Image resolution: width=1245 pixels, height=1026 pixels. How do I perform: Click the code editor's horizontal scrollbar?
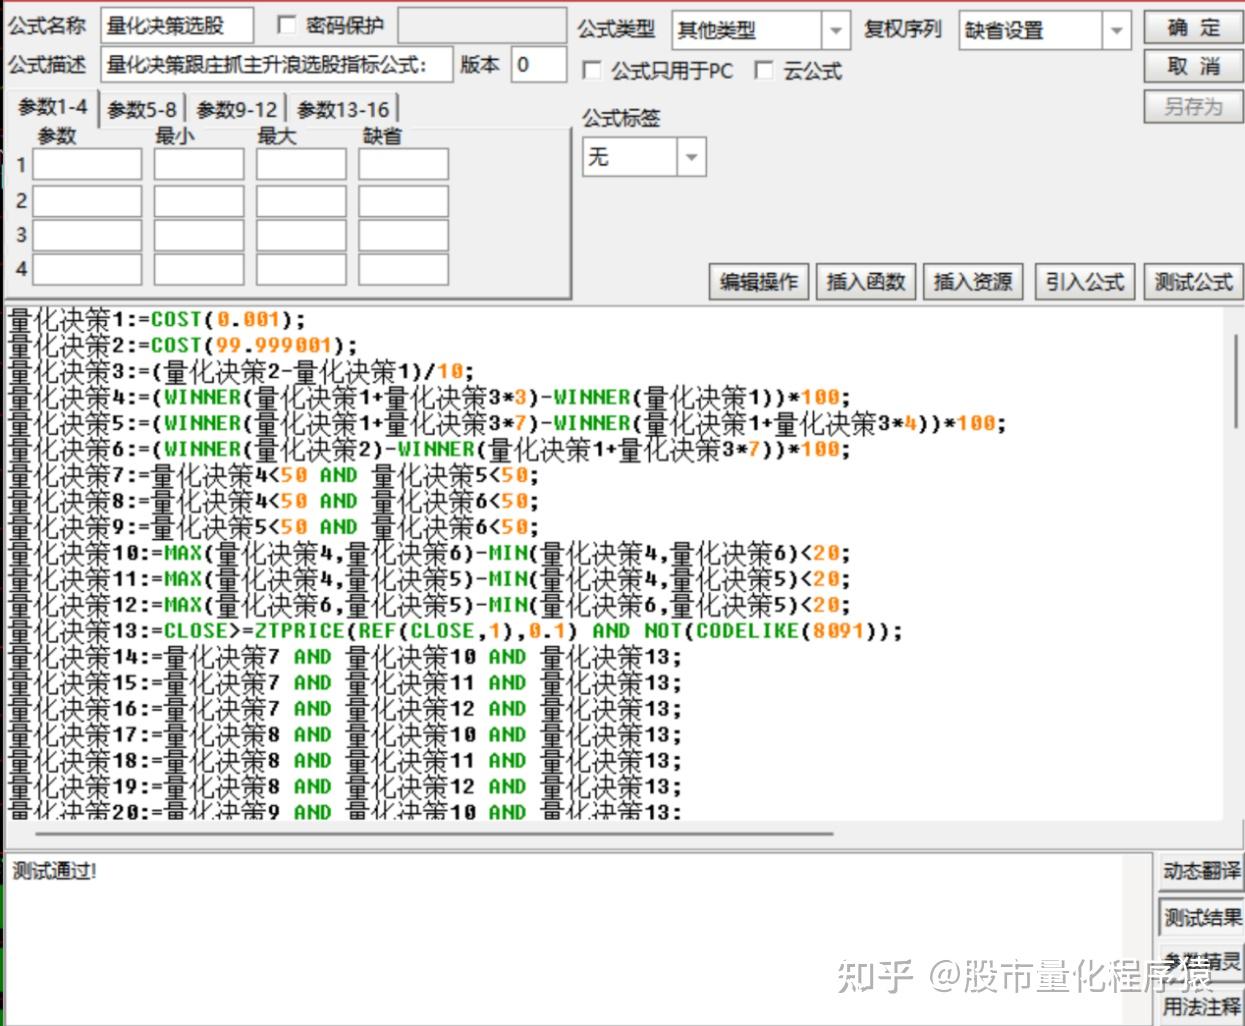click(x=435, y=832)
